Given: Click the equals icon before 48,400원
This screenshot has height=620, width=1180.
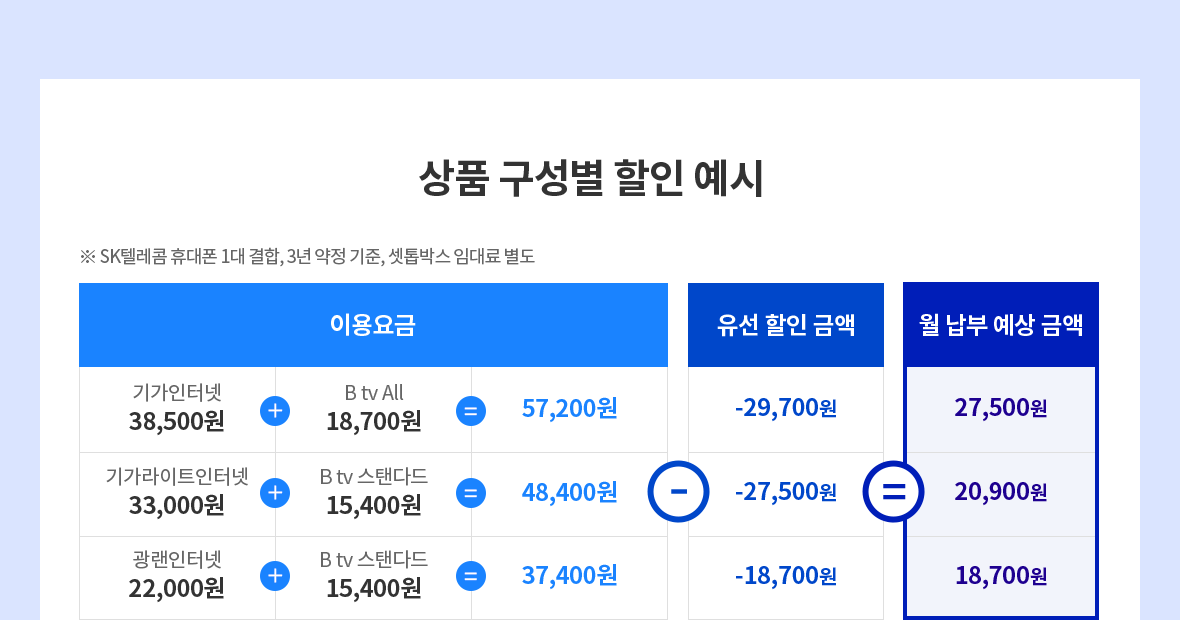Looking at the screenshot, I should tap(471, 493).
